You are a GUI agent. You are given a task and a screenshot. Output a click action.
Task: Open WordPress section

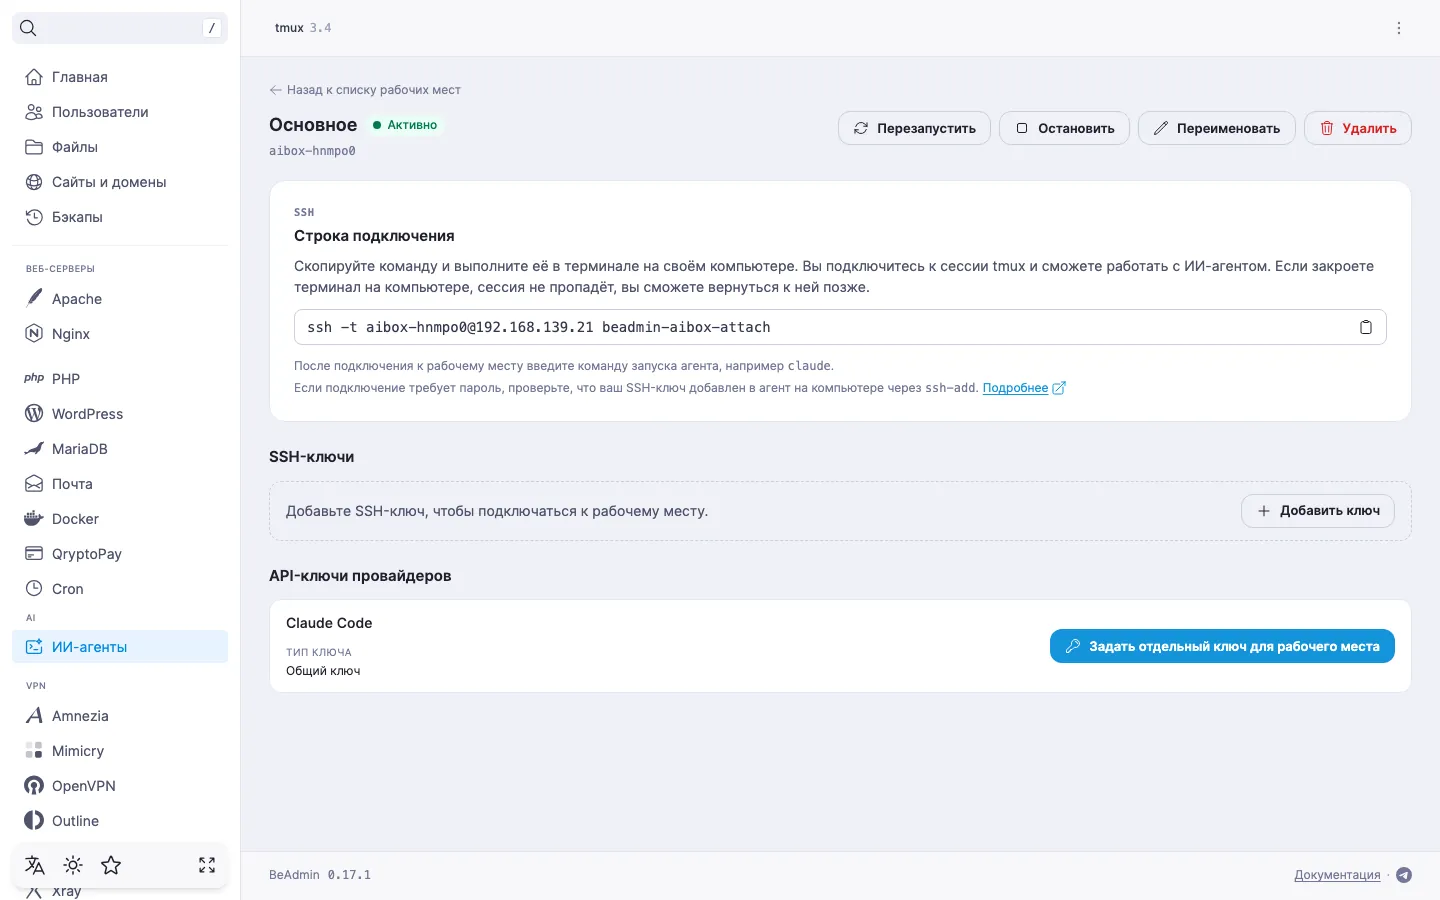click(x=120, y=414)
